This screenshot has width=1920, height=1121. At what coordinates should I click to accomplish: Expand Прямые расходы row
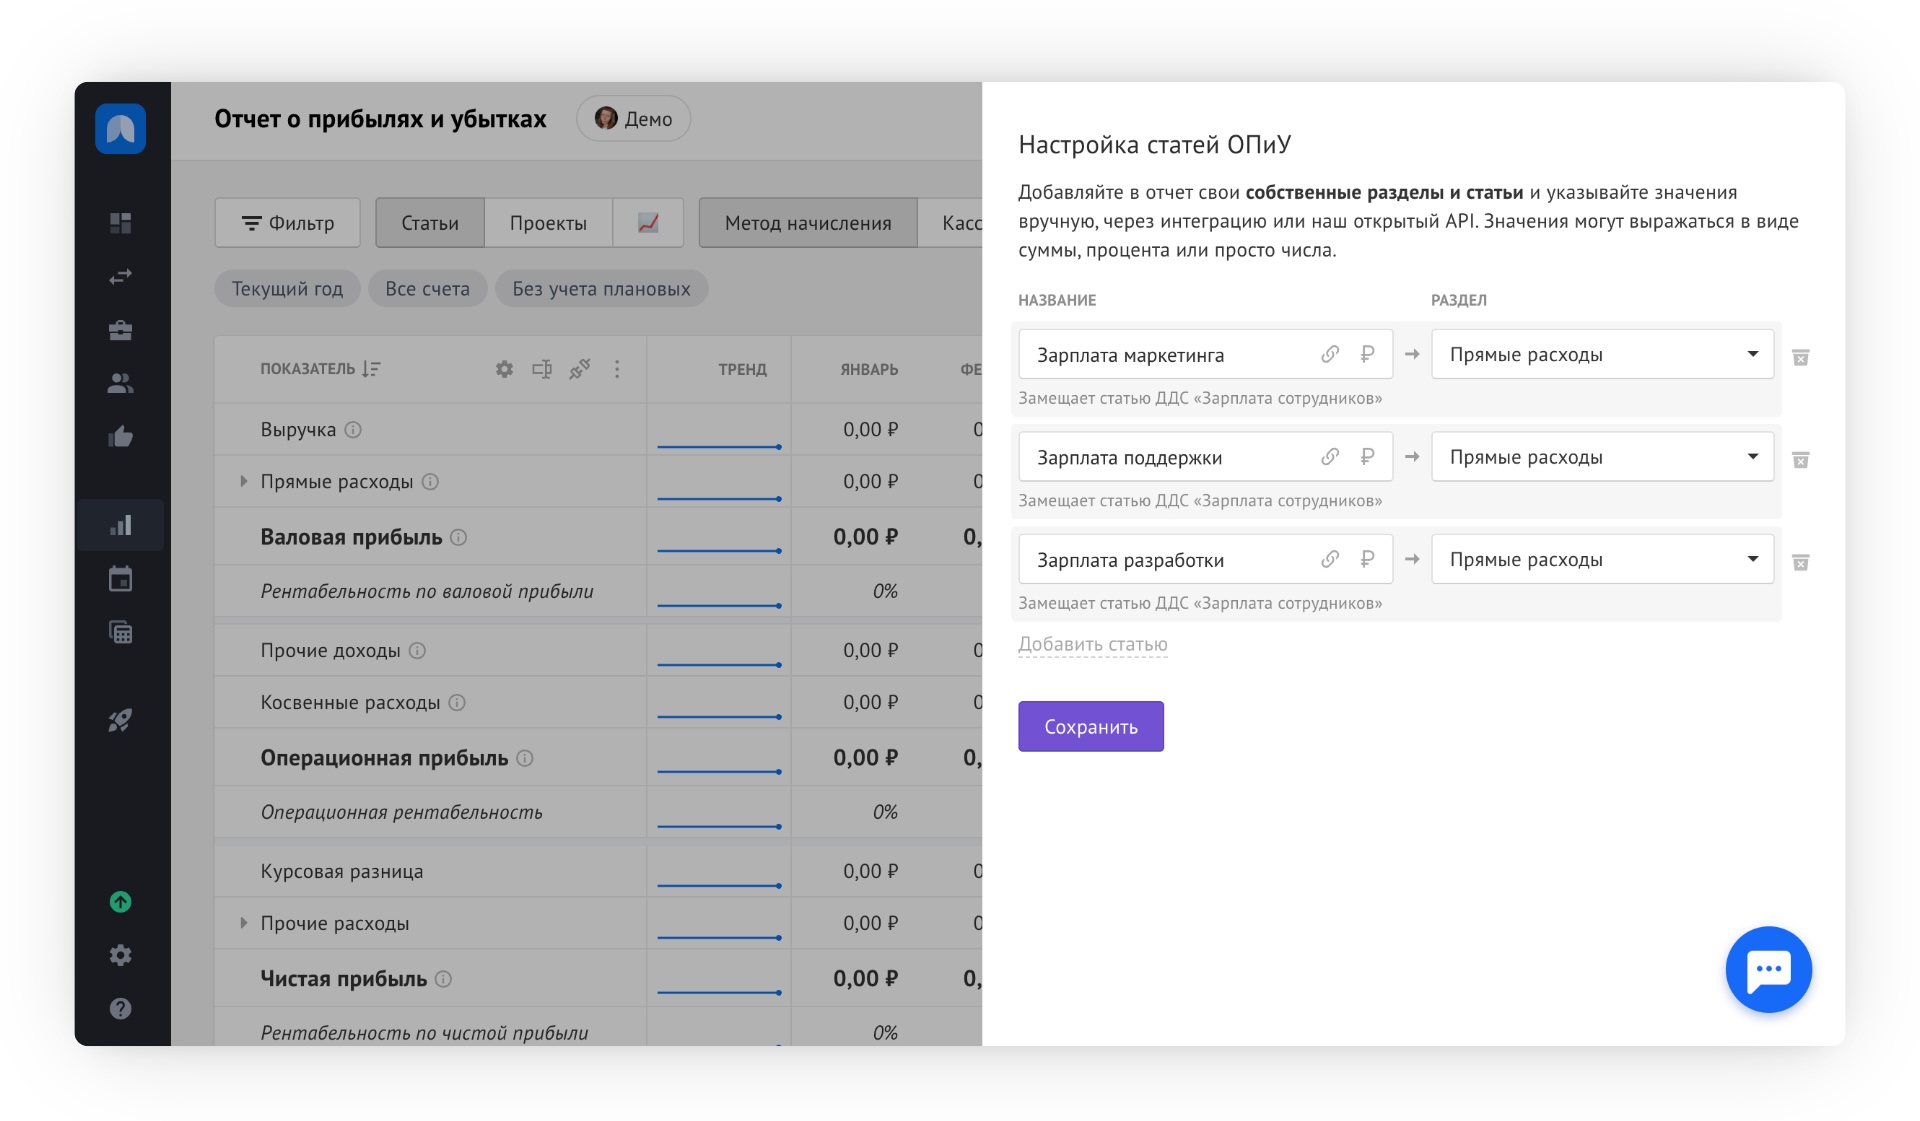[x=243, y=481]
